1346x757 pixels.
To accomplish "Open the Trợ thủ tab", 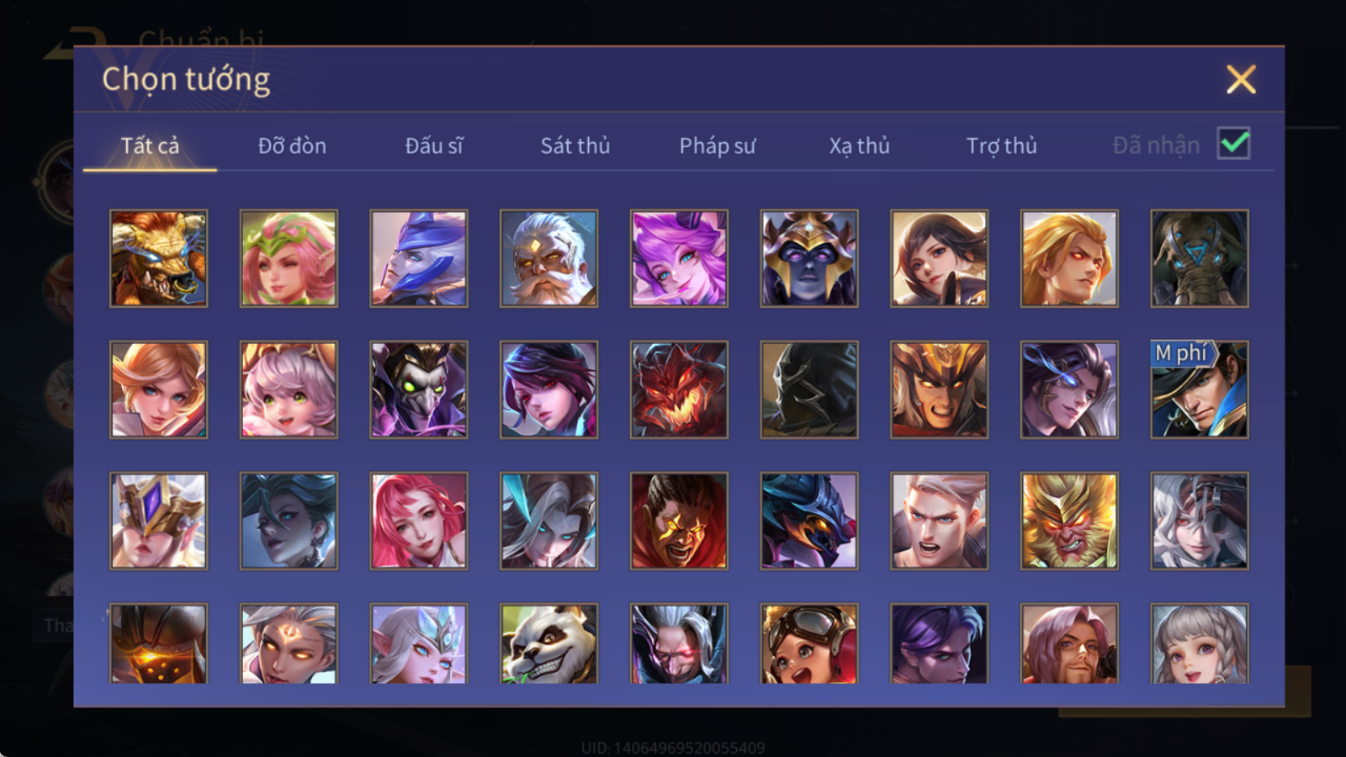I will tap(1001, 146).
